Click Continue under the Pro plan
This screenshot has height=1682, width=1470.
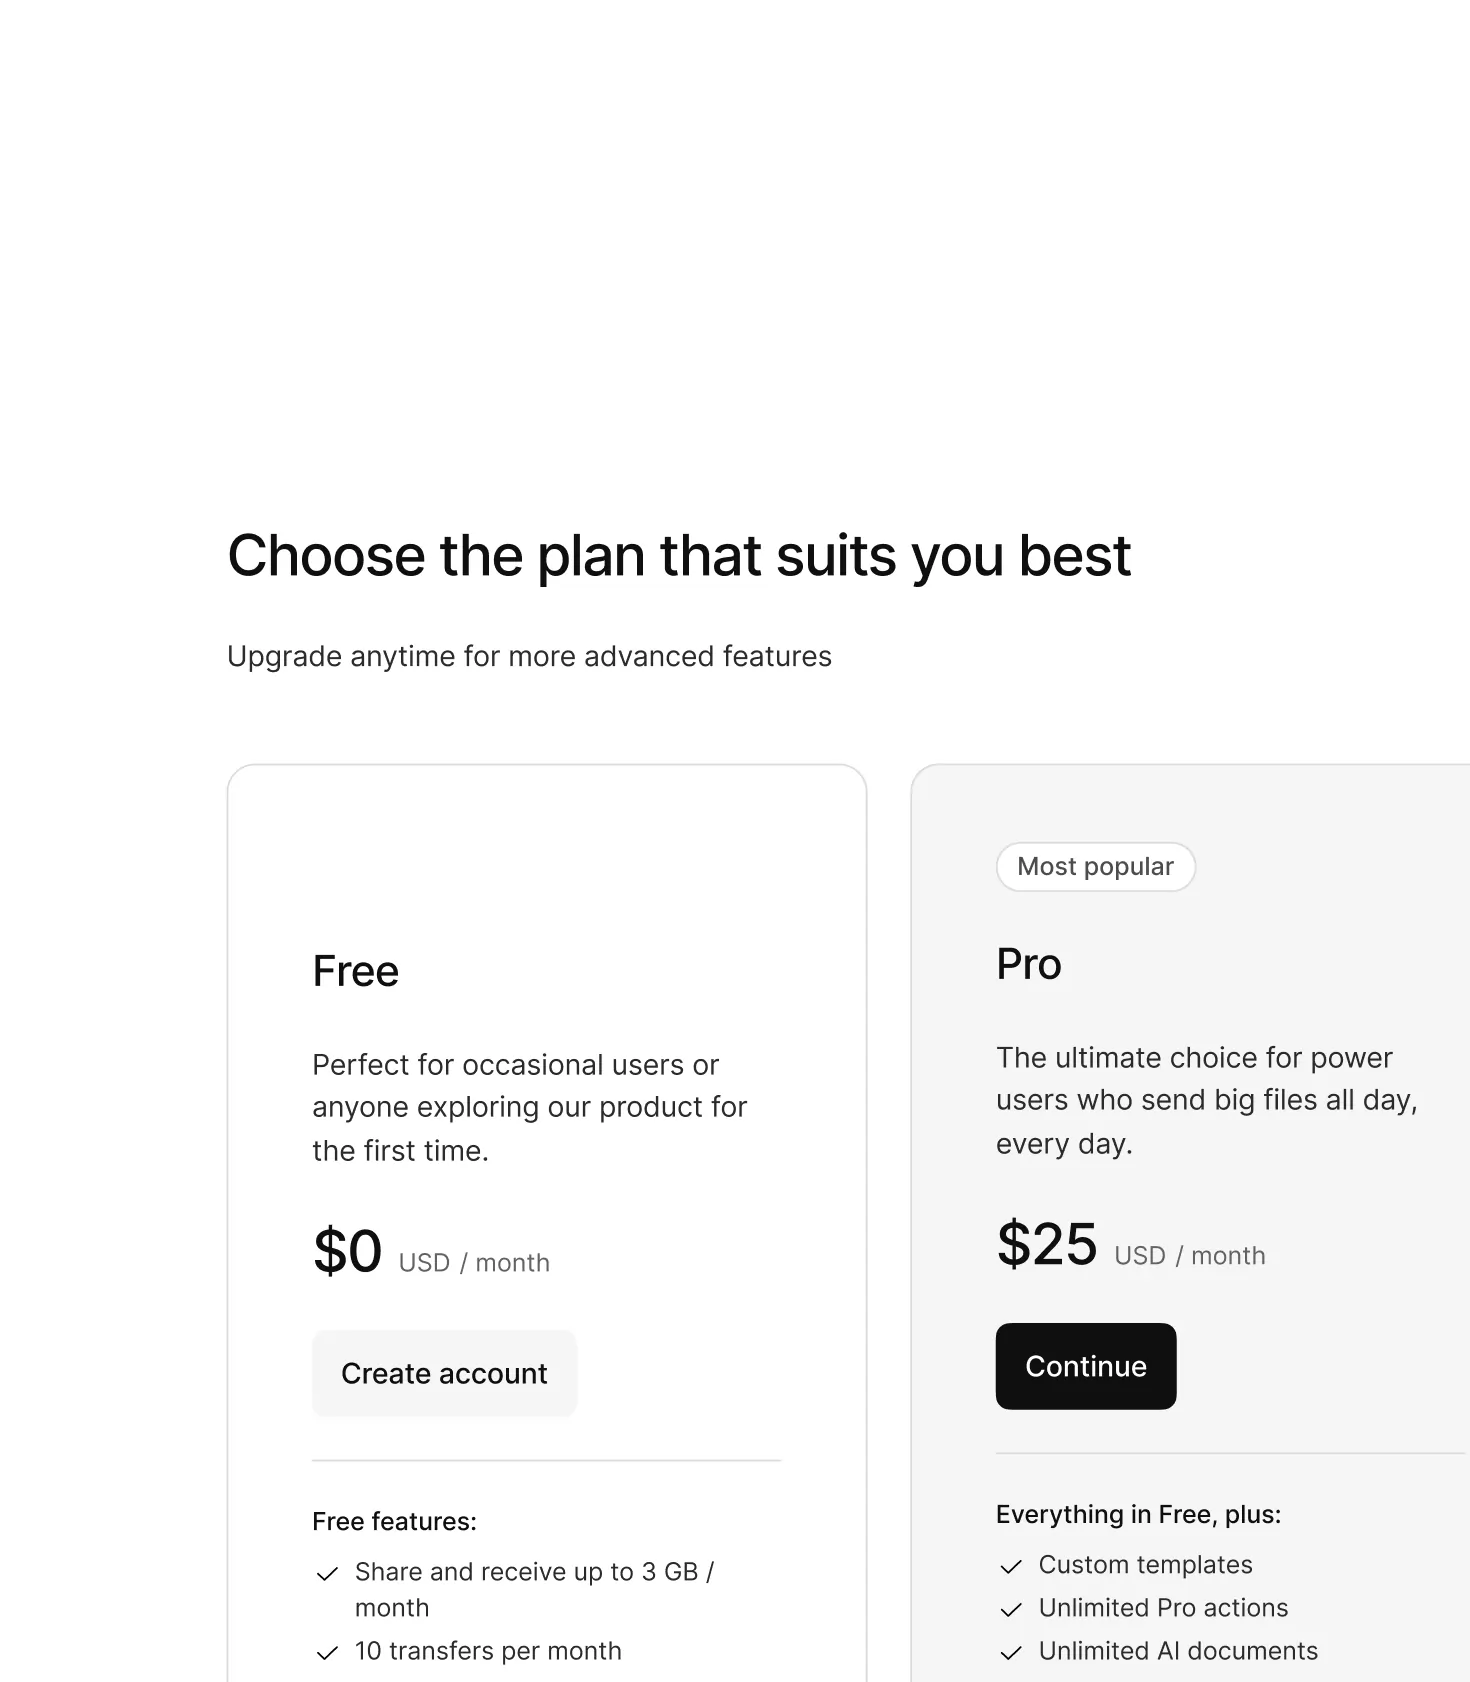[x=1085, y=1366]
